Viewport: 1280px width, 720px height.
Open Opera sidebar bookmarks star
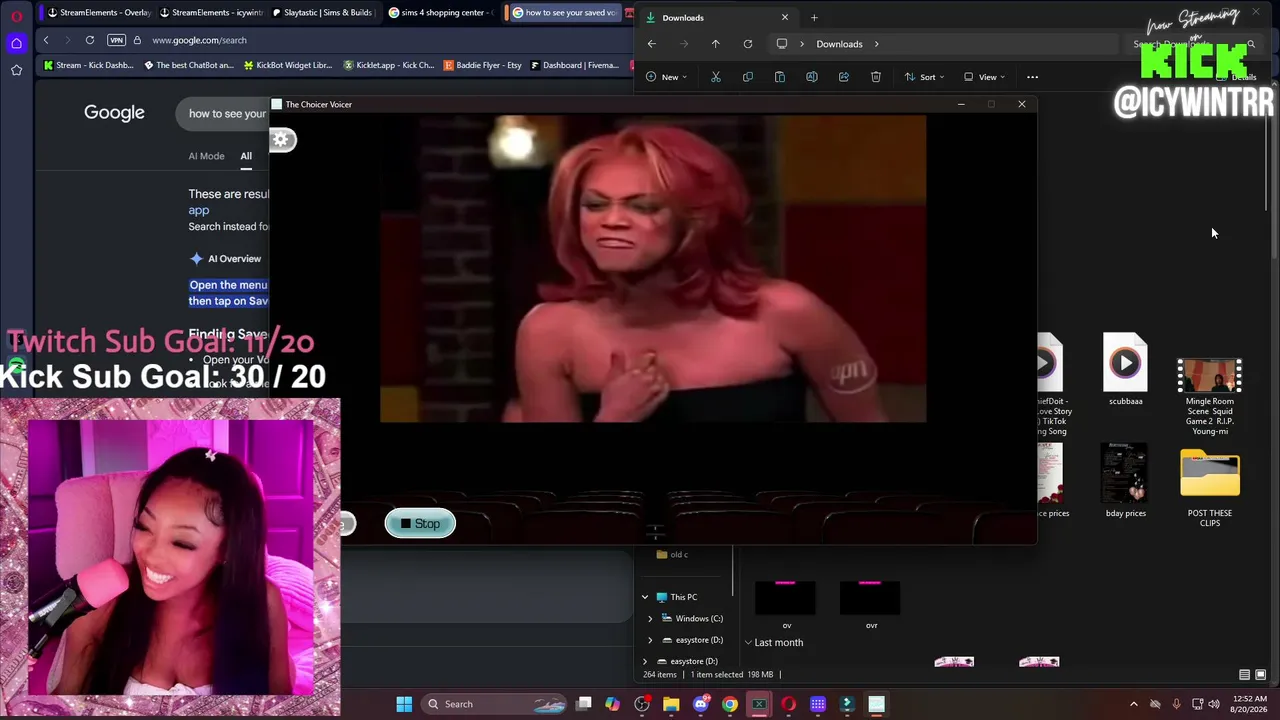coord(17,70)
